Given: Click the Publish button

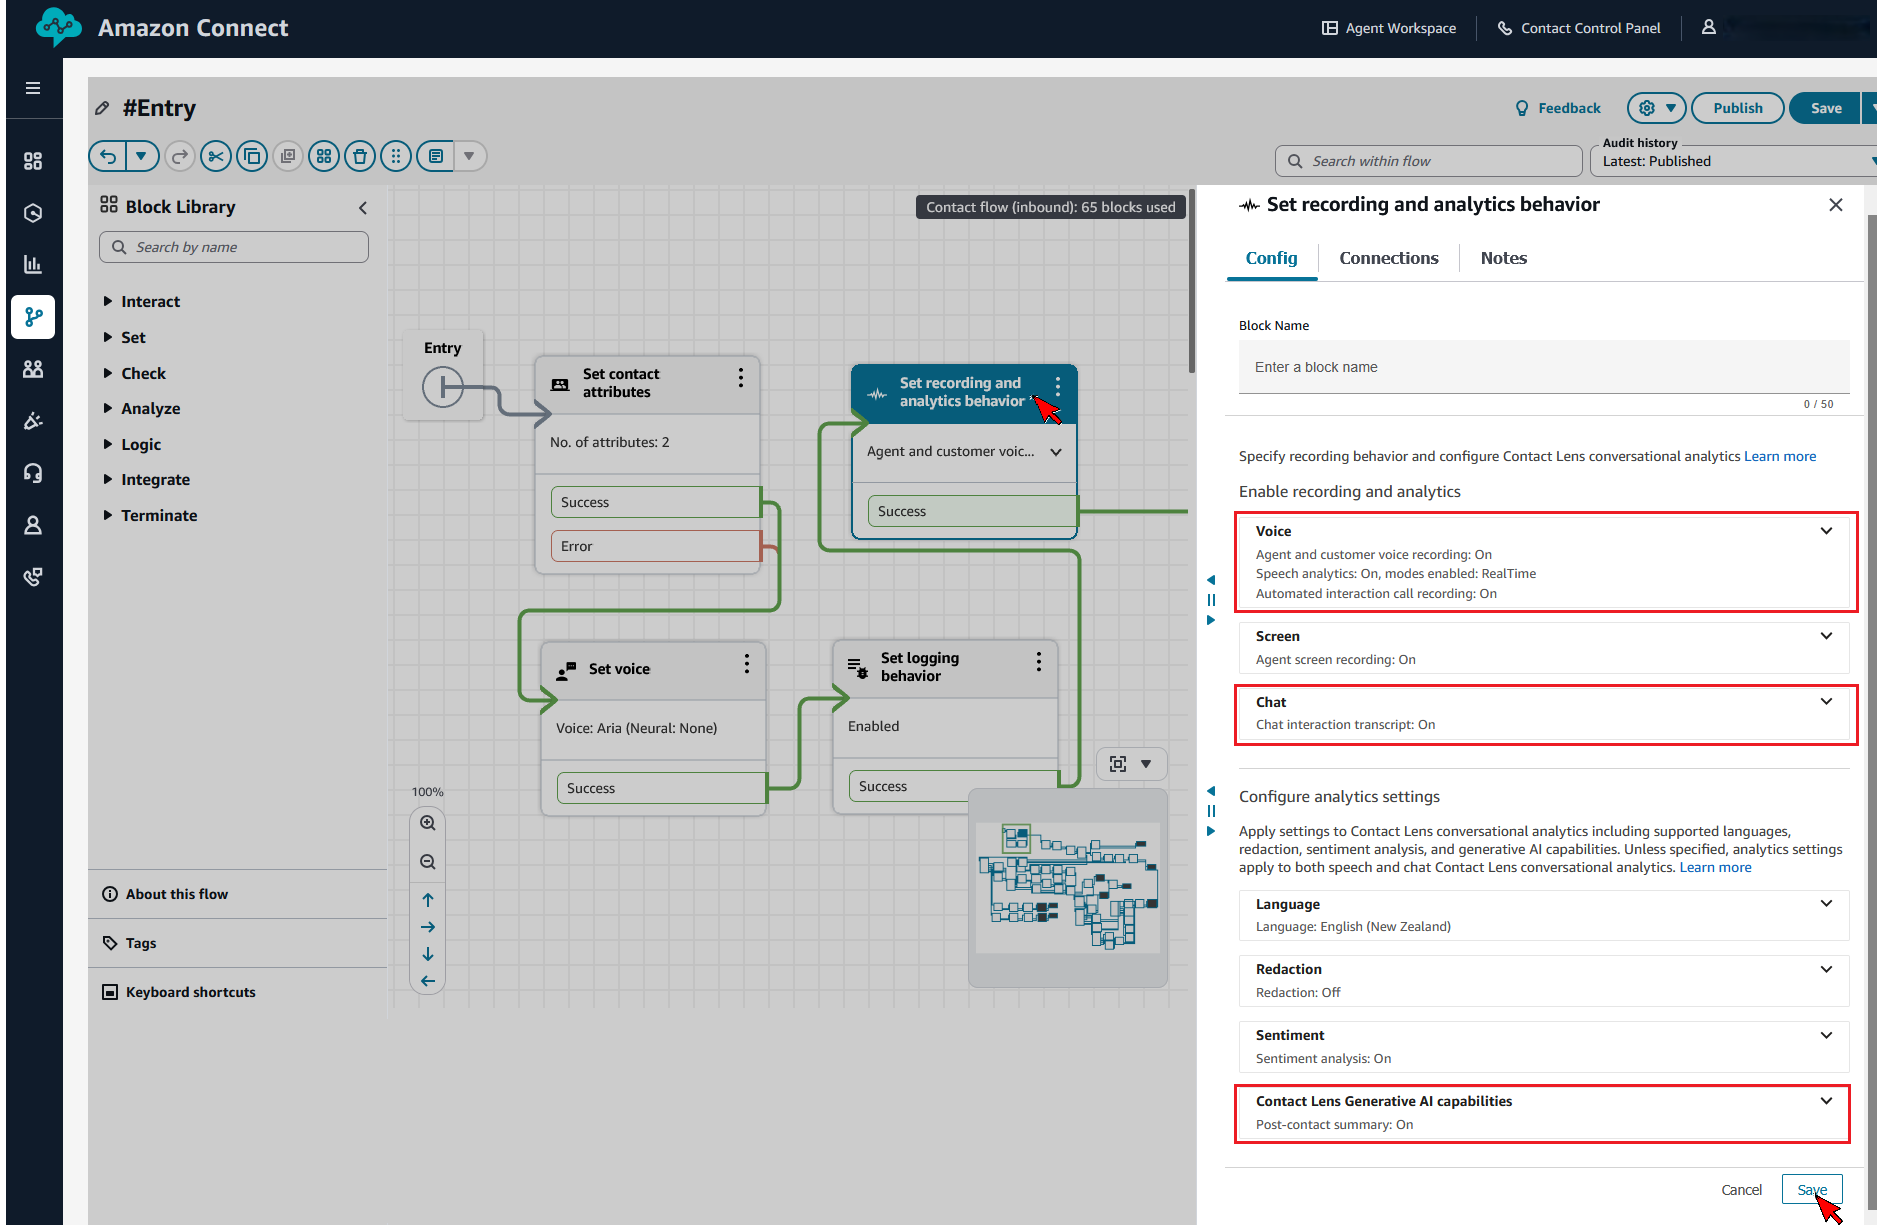Looking at the screenshot, I should pyautogui.click(x=1737, y=108).
